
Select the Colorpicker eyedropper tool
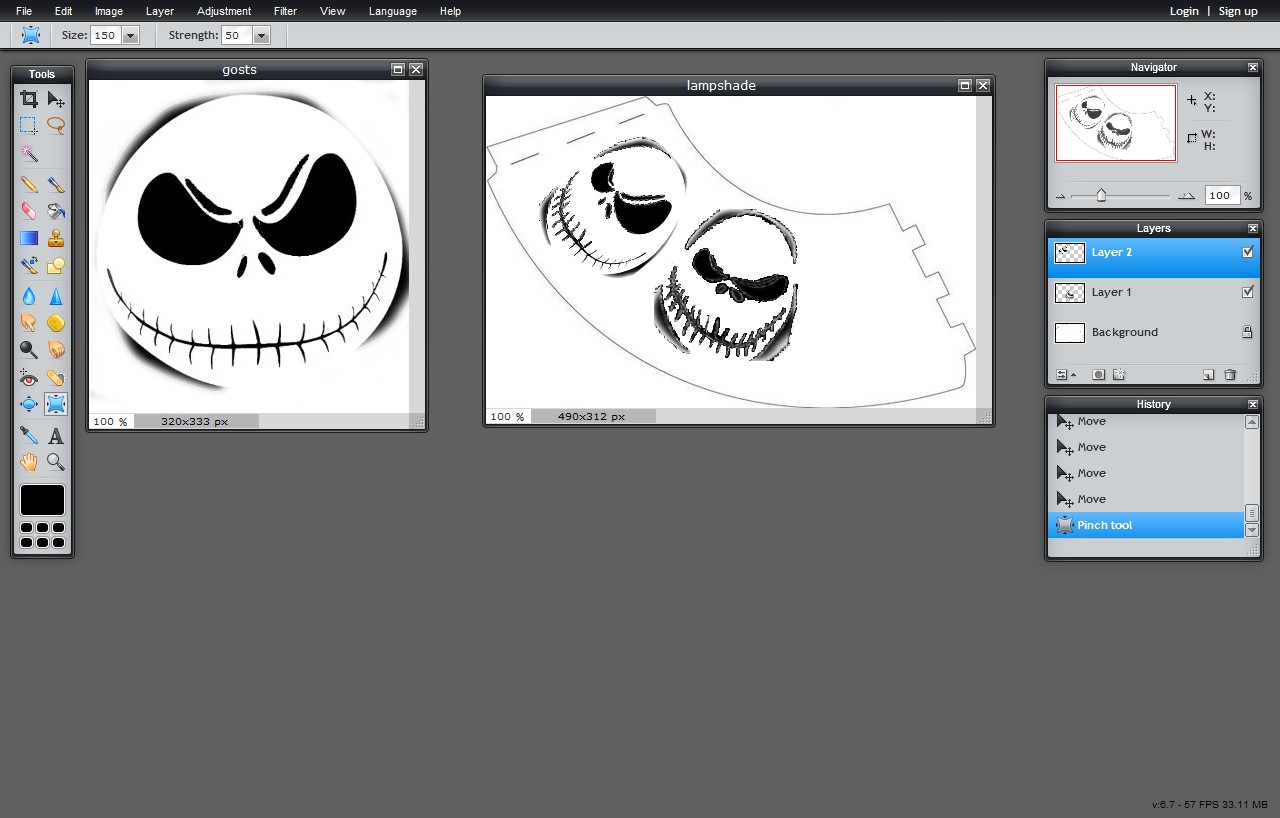click(29, 435)
